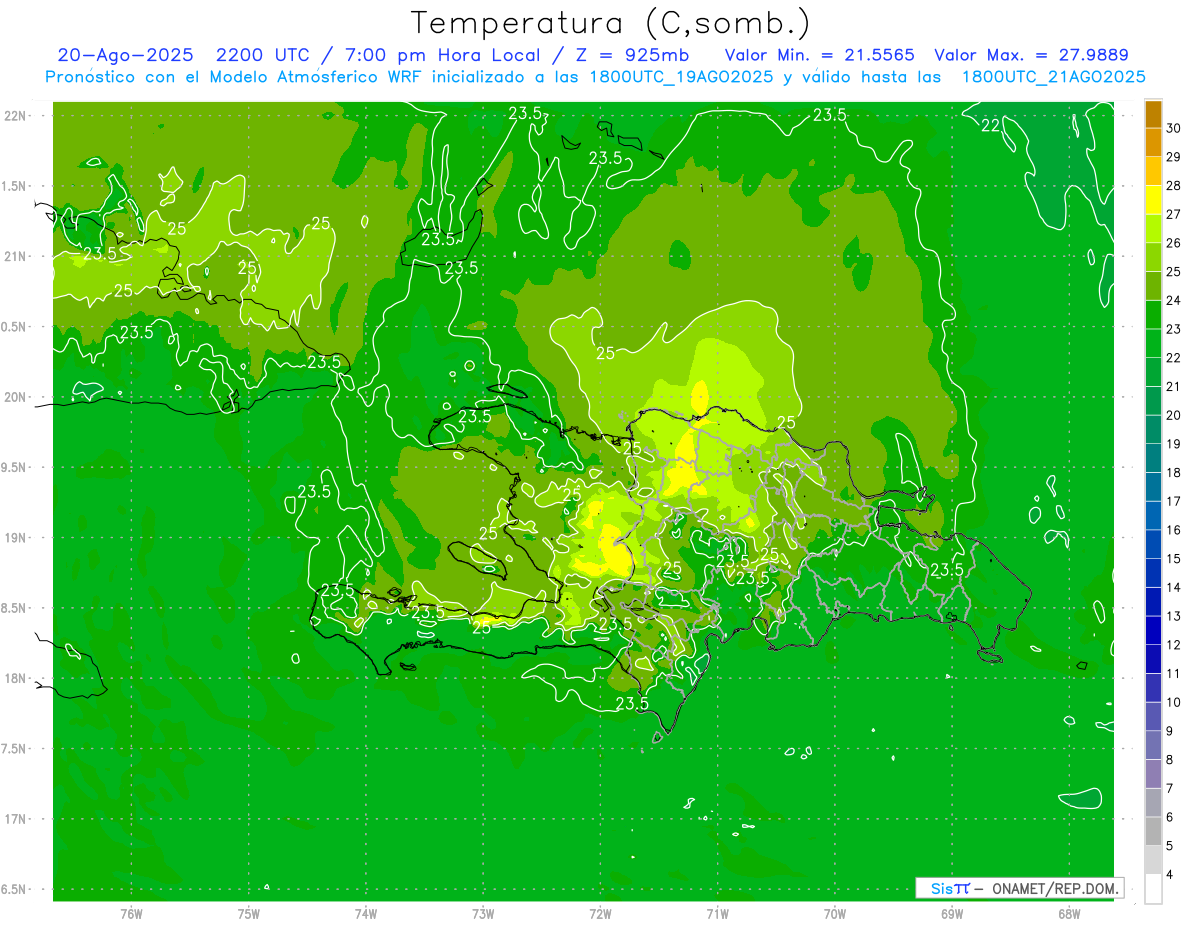Click the '76W' longitude axis label
1200x927 pixels.
pos(131,913)
